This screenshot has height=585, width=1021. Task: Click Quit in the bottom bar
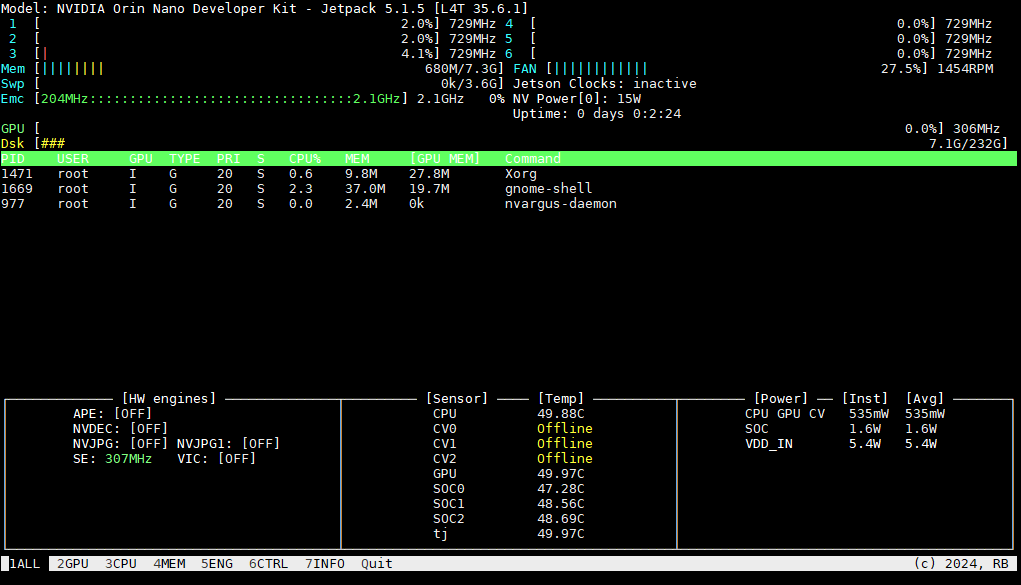tap(377, 564)
